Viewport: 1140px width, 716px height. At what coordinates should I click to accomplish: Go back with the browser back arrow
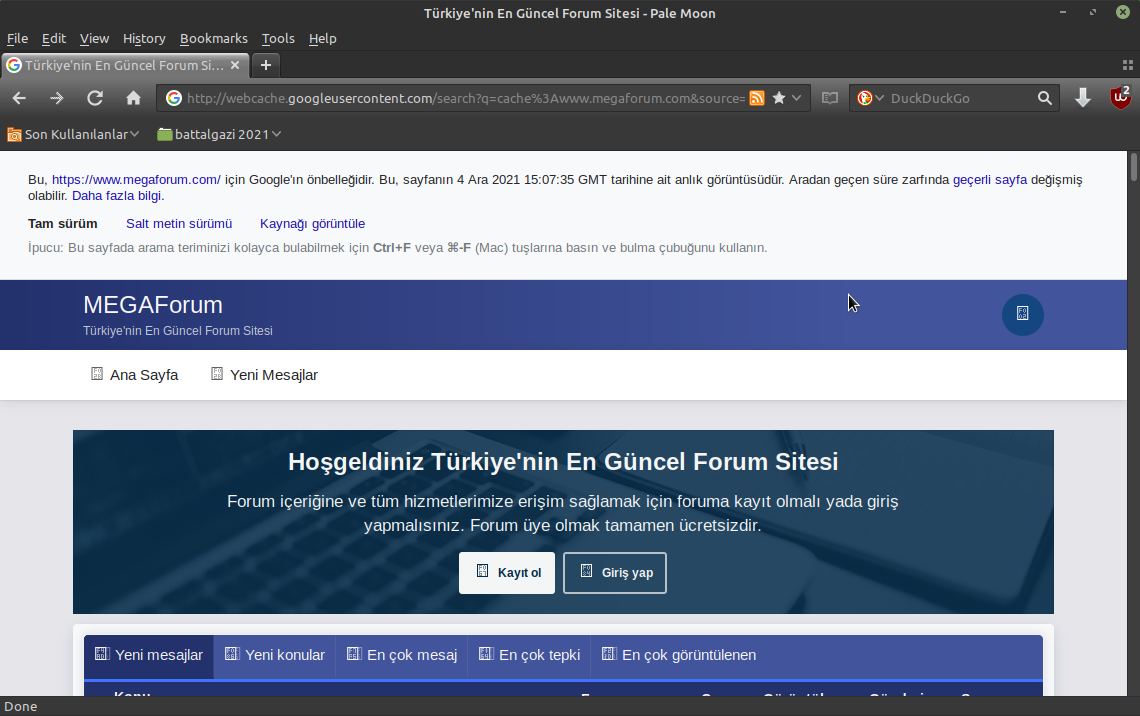(x=19, y=98)
